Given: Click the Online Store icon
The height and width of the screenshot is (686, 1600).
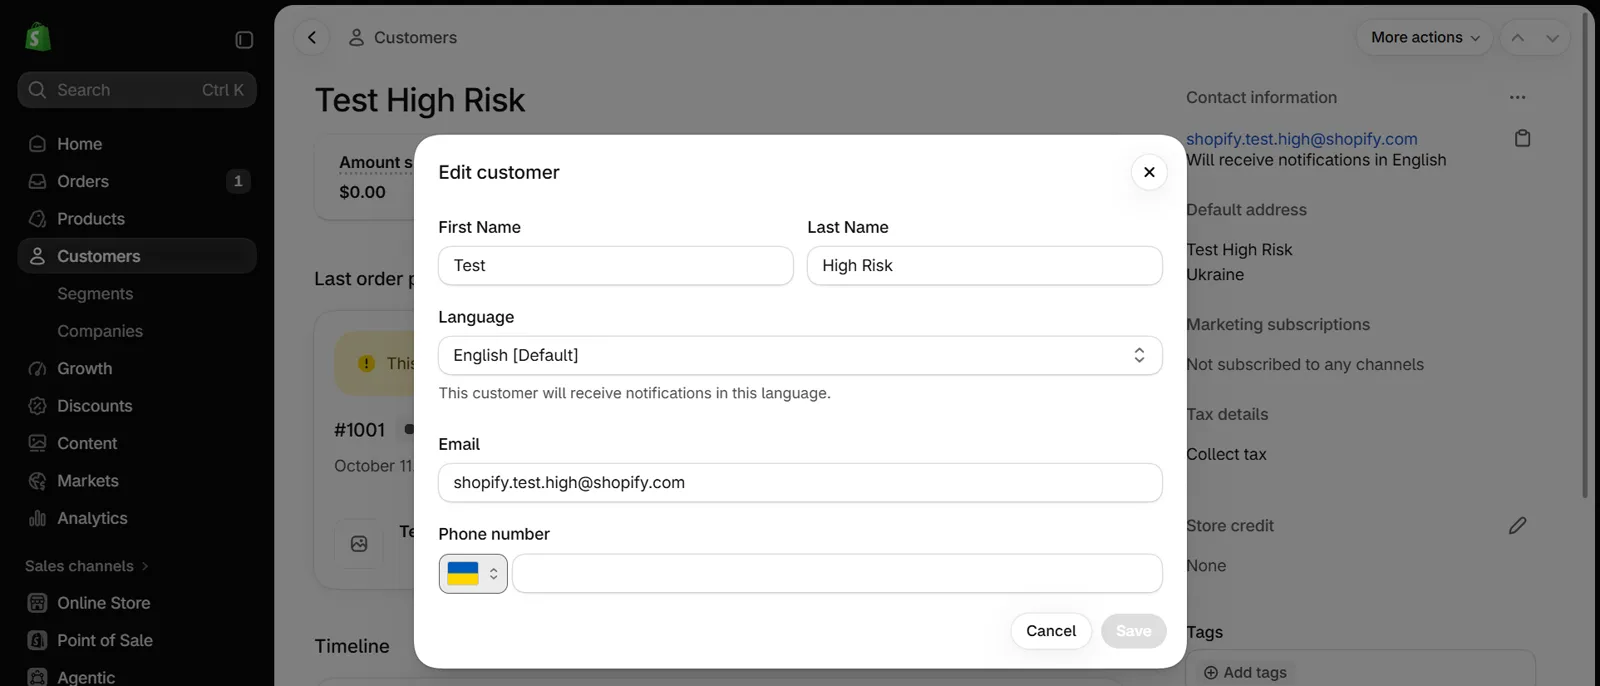Looking at the screenshot, I should pos(37,603).
